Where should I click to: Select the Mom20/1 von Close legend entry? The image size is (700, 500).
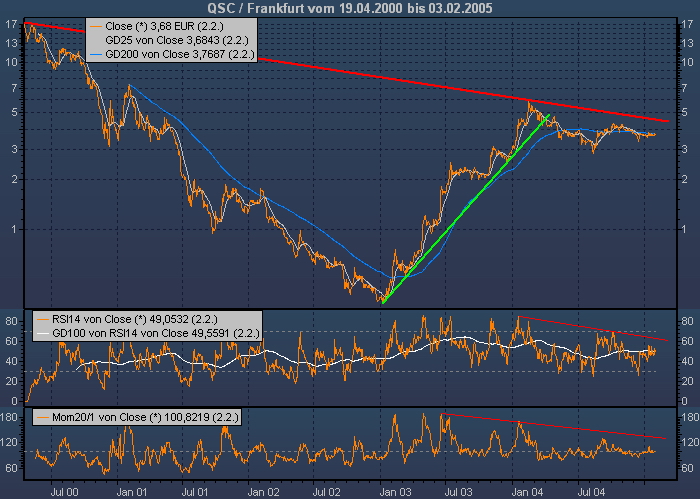coord(145,417)
